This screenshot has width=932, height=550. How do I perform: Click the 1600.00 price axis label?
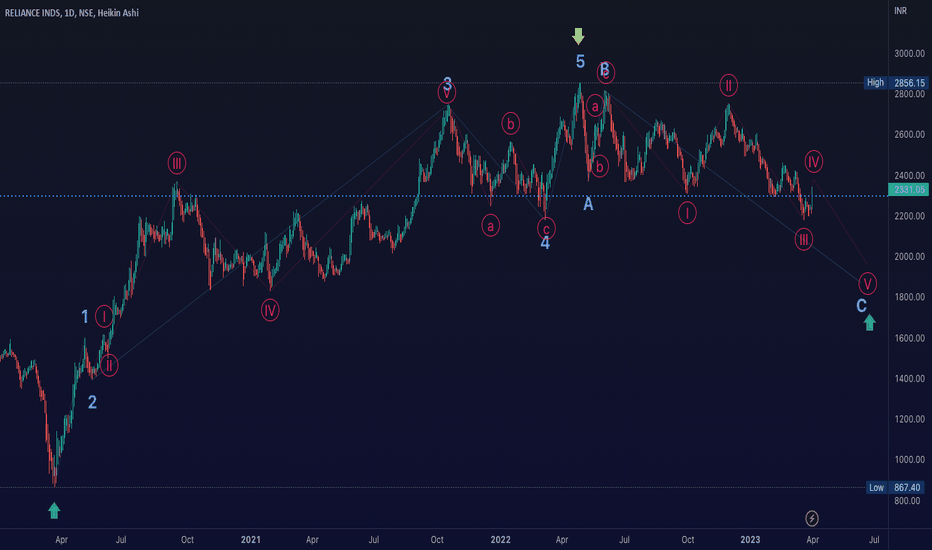[909, 338]
